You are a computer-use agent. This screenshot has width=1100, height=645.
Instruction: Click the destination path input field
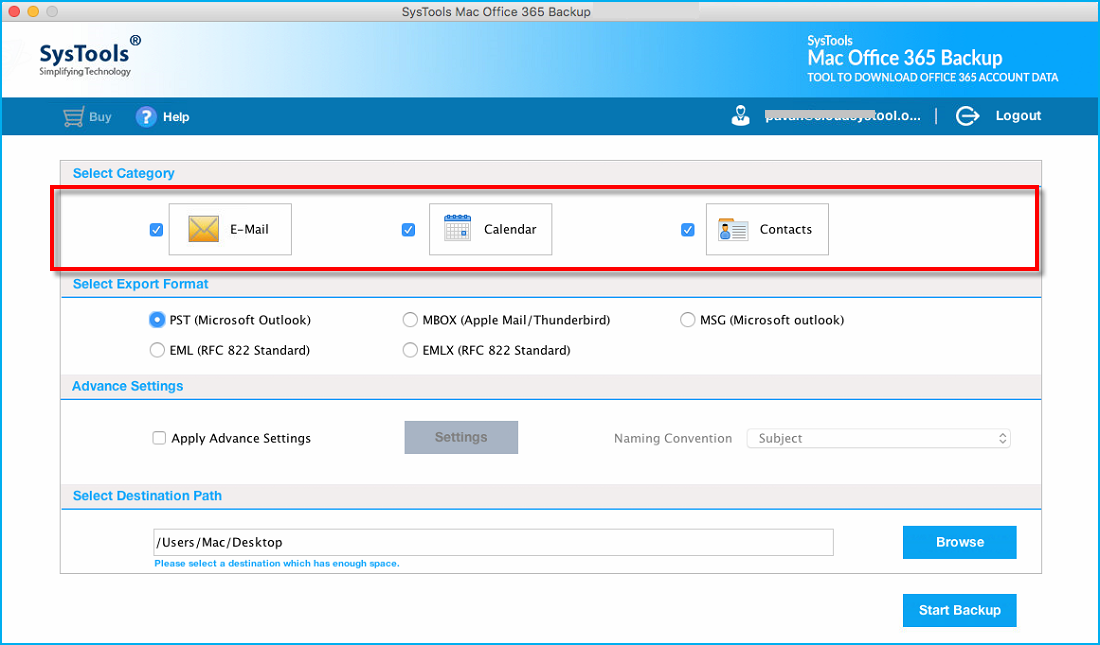click(493, 543)
